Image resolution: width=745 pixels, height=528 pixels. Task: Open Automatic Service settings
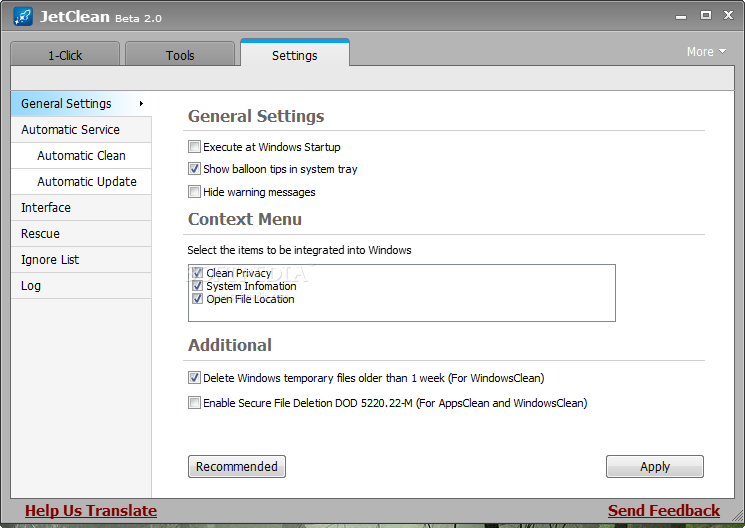click(81, 130)
